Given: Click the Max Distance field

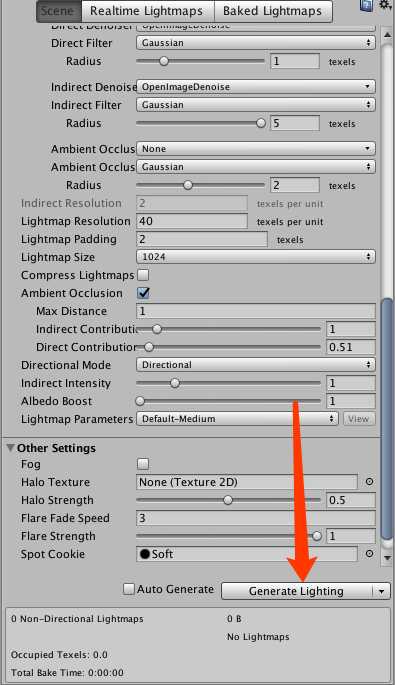Looking at the screenshot, I should coord(256,311).
